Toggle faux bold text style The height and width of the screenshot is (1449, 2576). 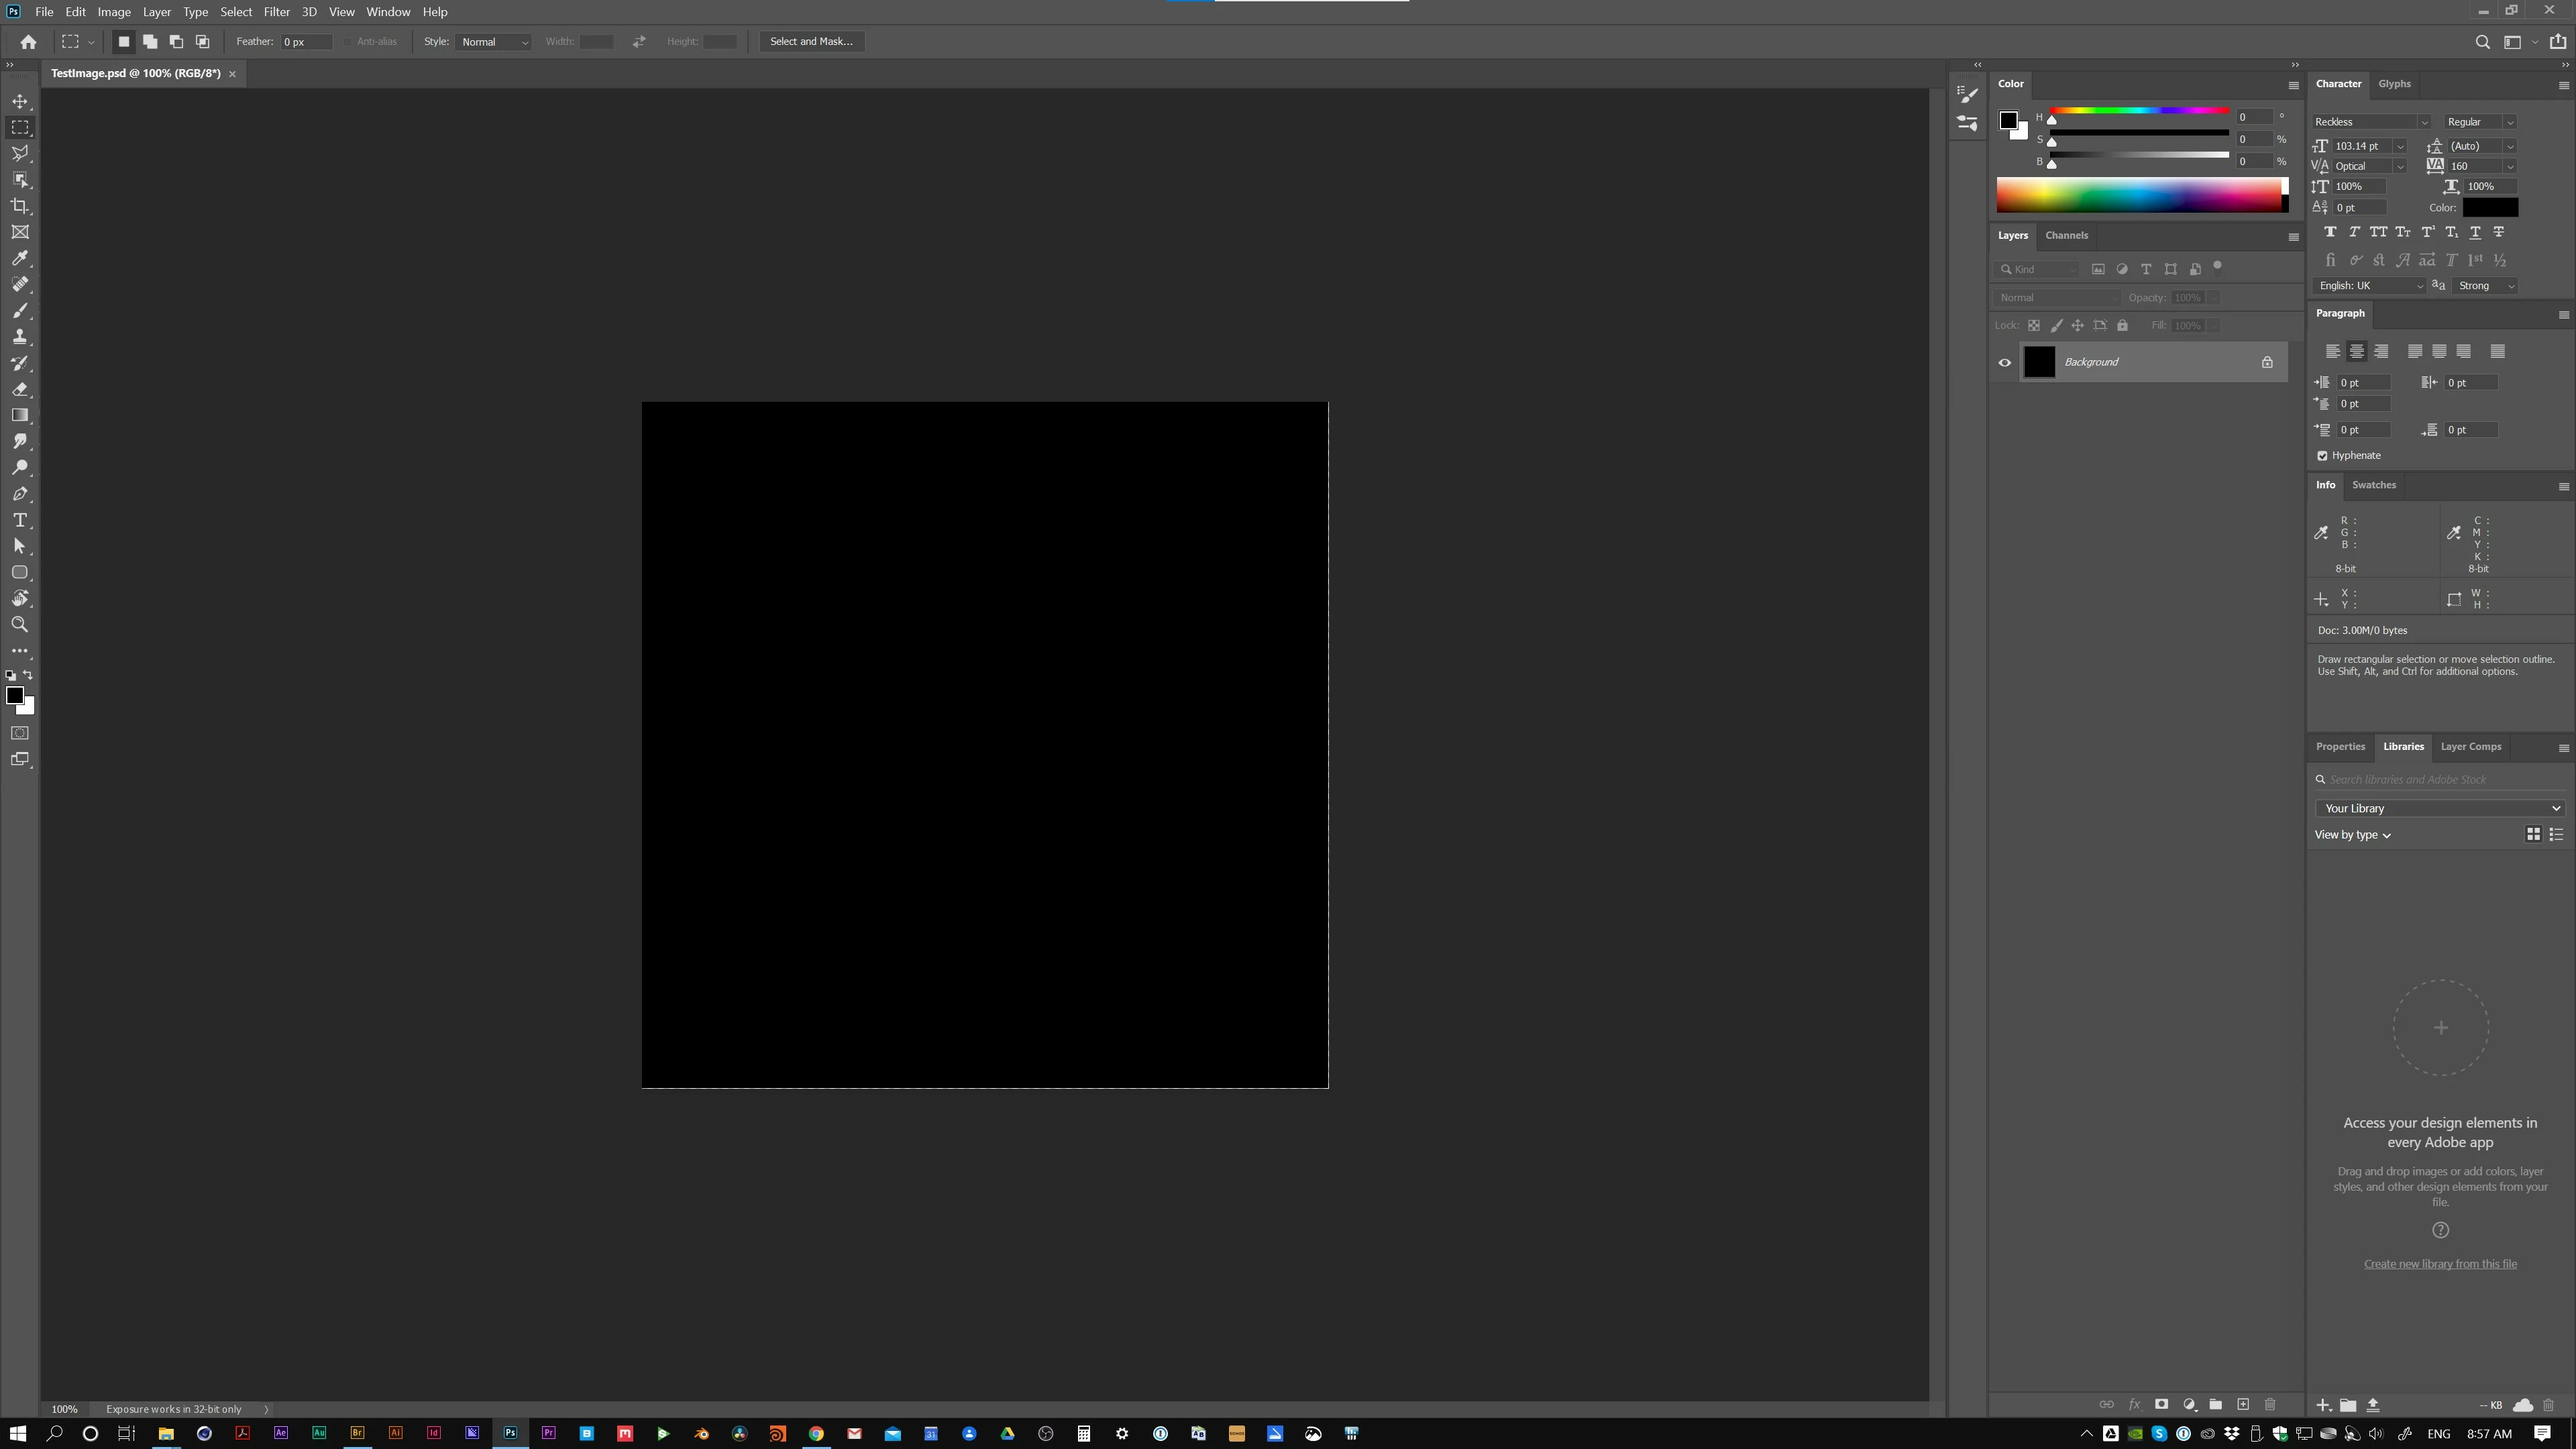[x=2330, y=232]
